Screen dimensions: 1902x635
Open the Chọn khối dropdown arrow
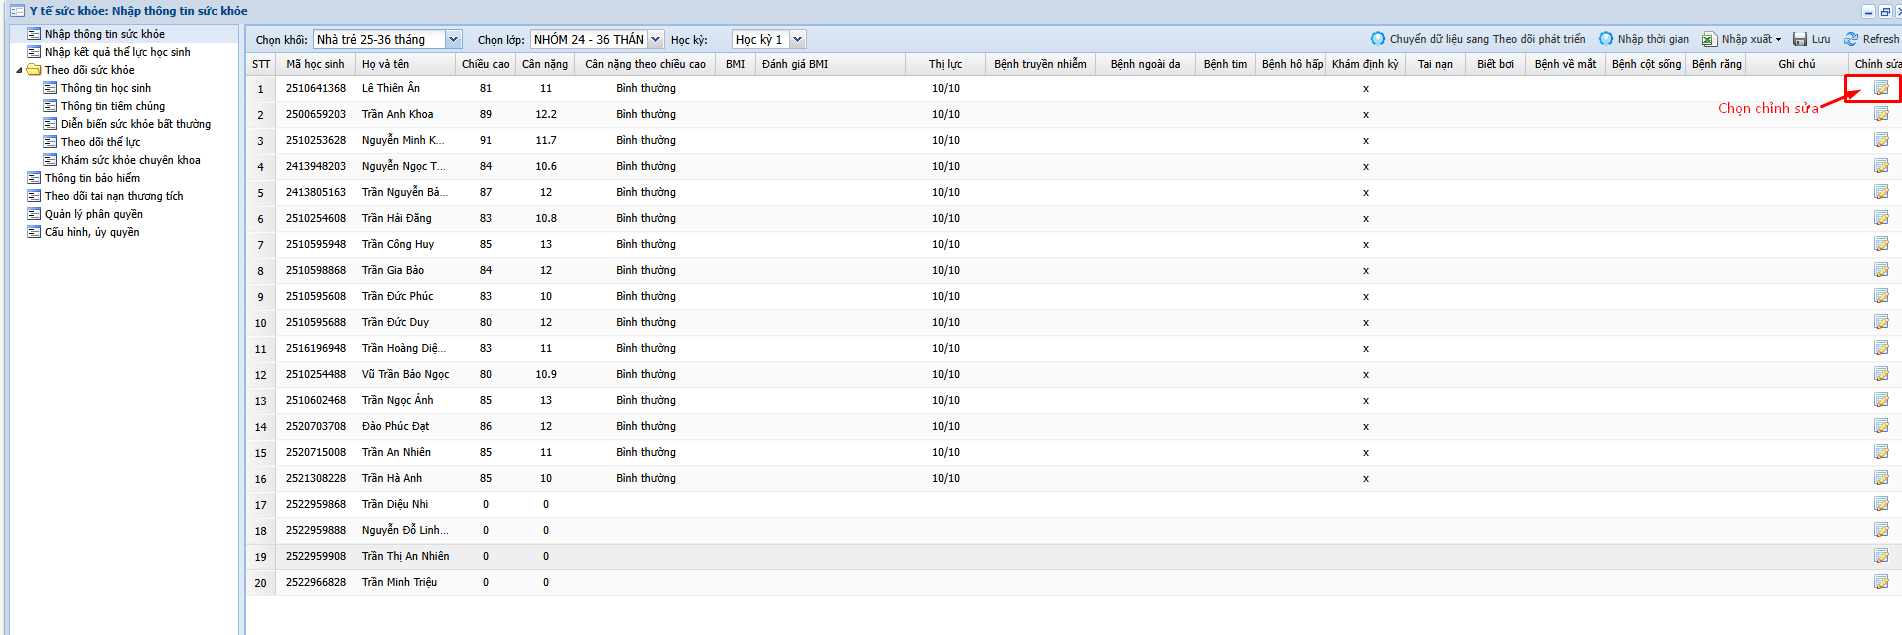(x=453, y=39)
